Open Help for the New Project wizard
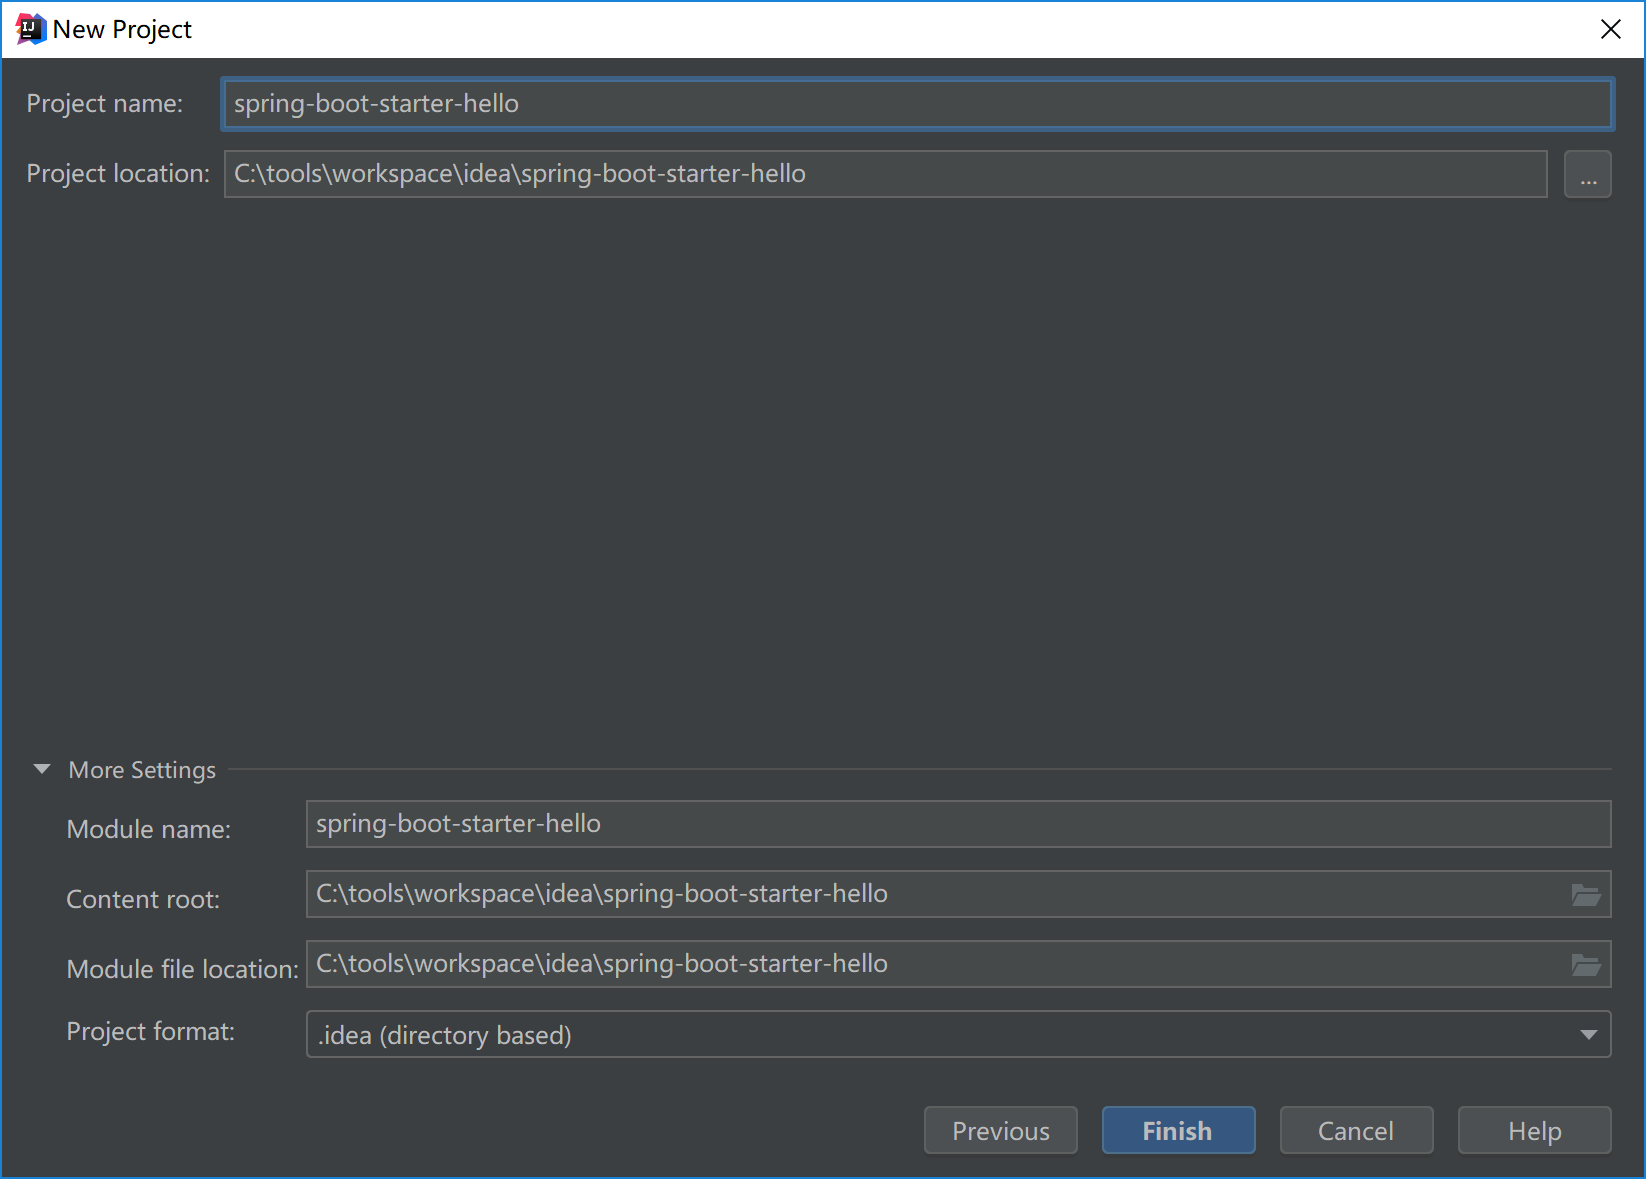 (1534, 1130)
